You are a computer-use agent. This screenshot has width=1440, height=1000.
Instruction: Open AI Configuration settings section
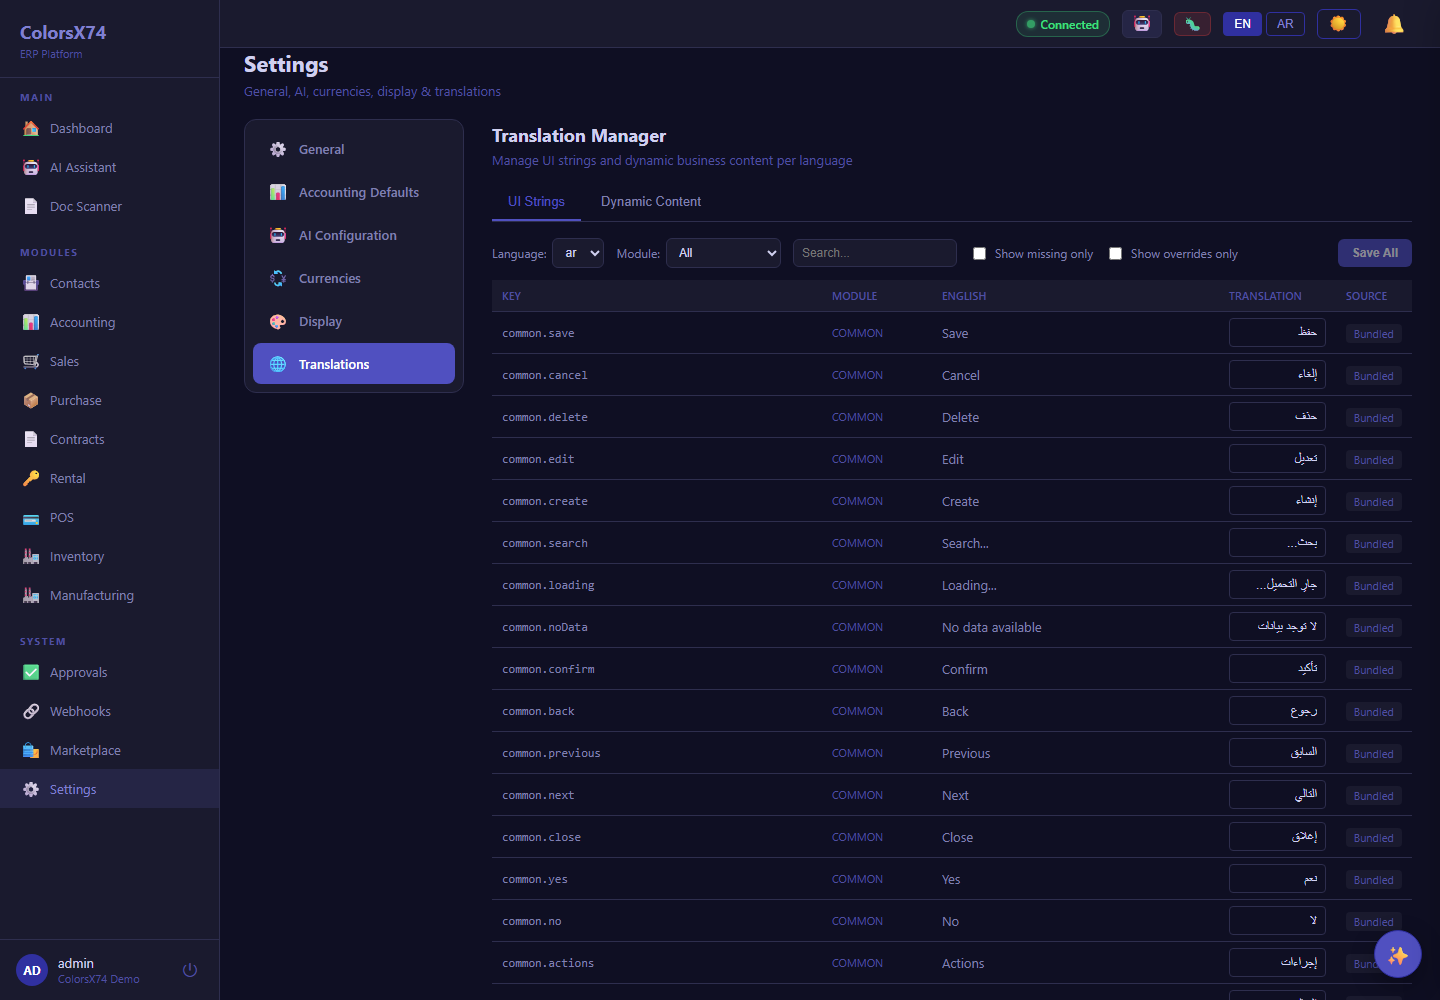[354, 235]
